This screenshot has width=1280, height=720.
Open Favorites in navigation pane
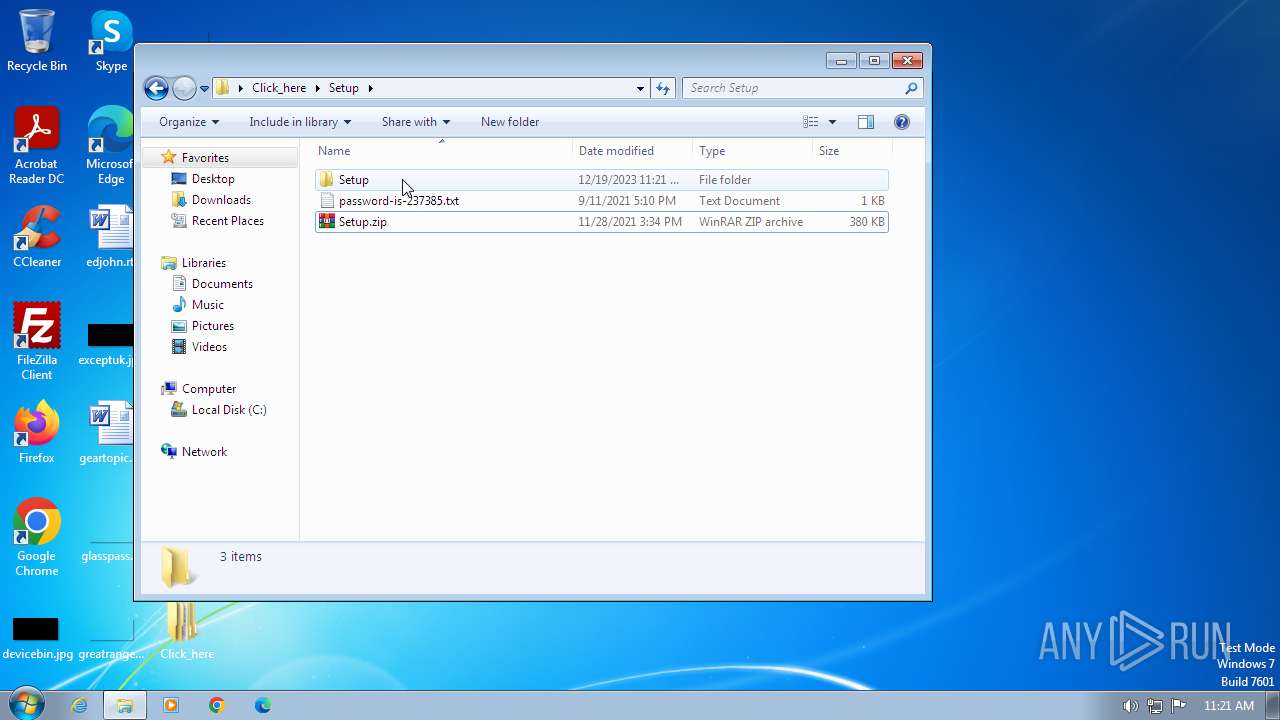pyautogui.click(x=205, y=158)
